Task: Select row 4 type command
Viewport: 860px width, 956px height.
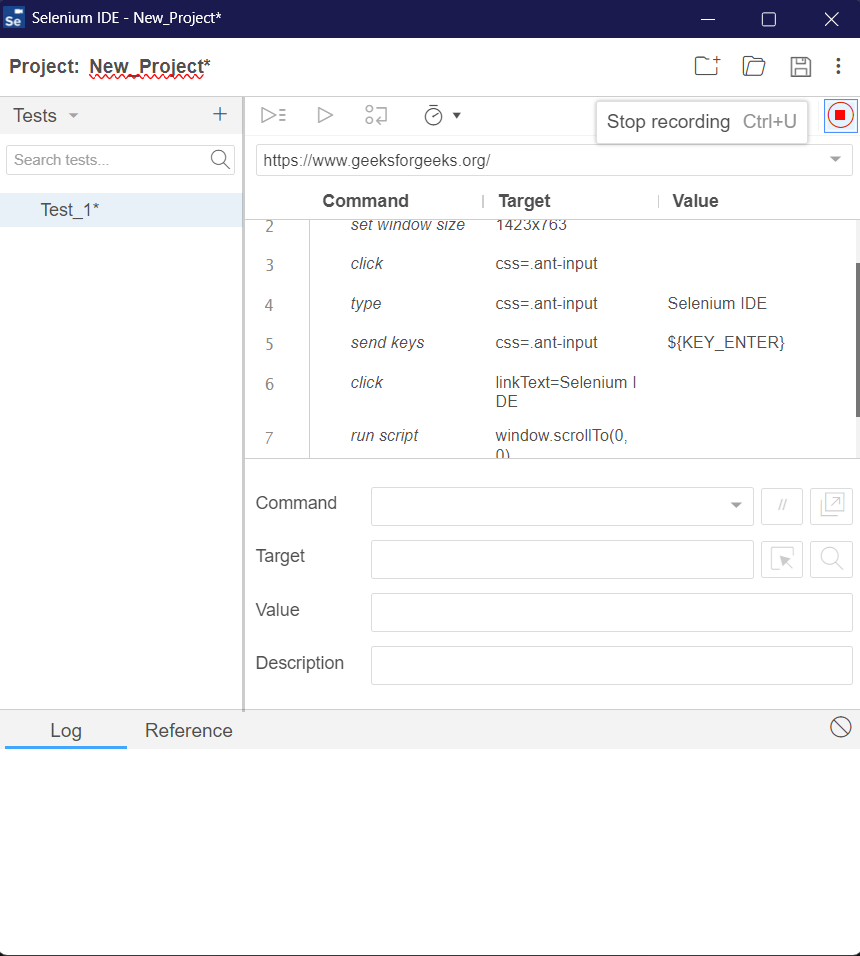Action: click(550, 304)
